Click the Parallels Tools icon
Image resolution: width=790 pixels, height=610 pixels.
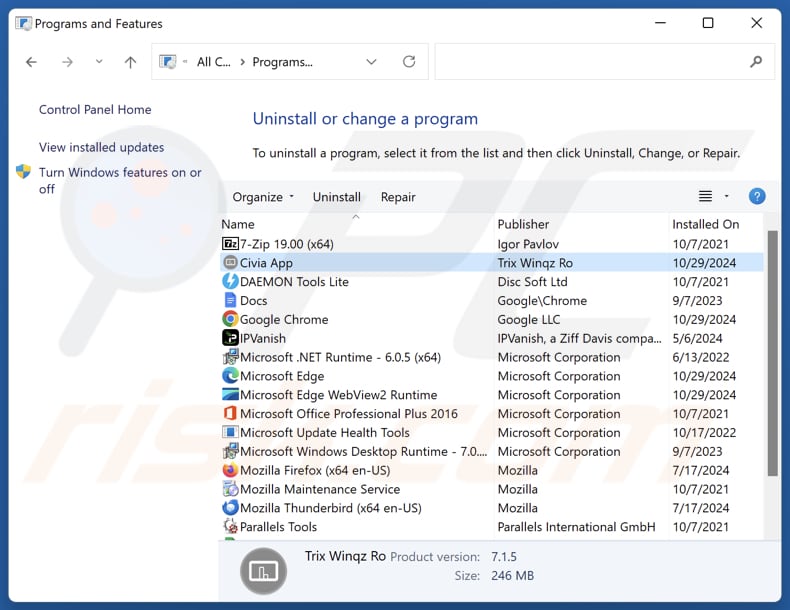[230, 526]
